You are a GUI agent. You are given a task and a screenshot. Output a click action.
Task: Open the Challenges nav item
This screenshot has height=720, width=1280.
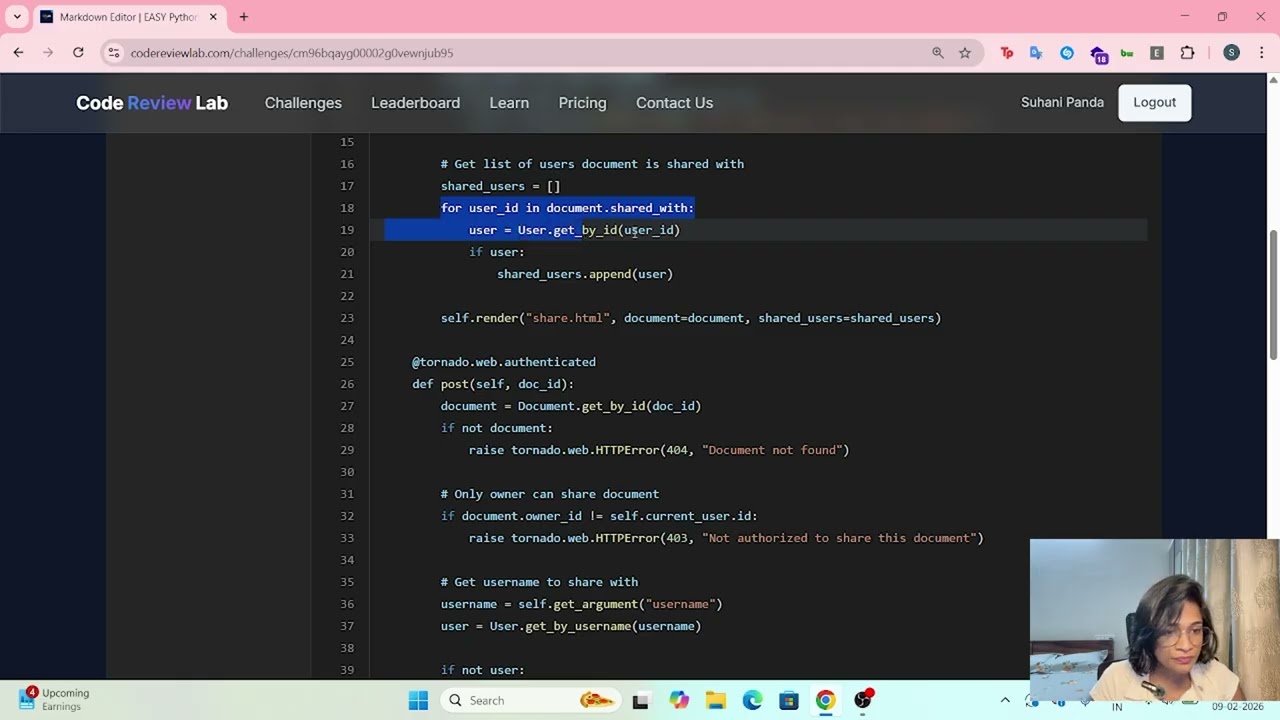pyautogui.click(x=303, y=103)
